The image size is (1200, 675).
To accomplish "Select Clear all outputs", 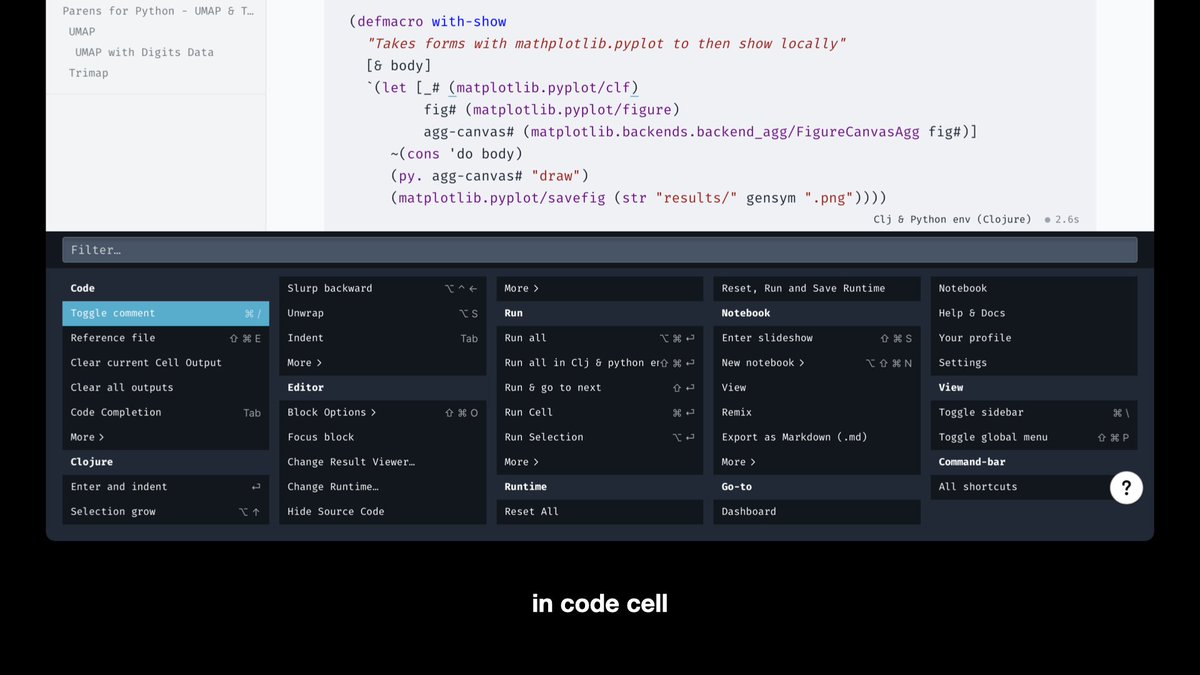I will pos(165,388).
